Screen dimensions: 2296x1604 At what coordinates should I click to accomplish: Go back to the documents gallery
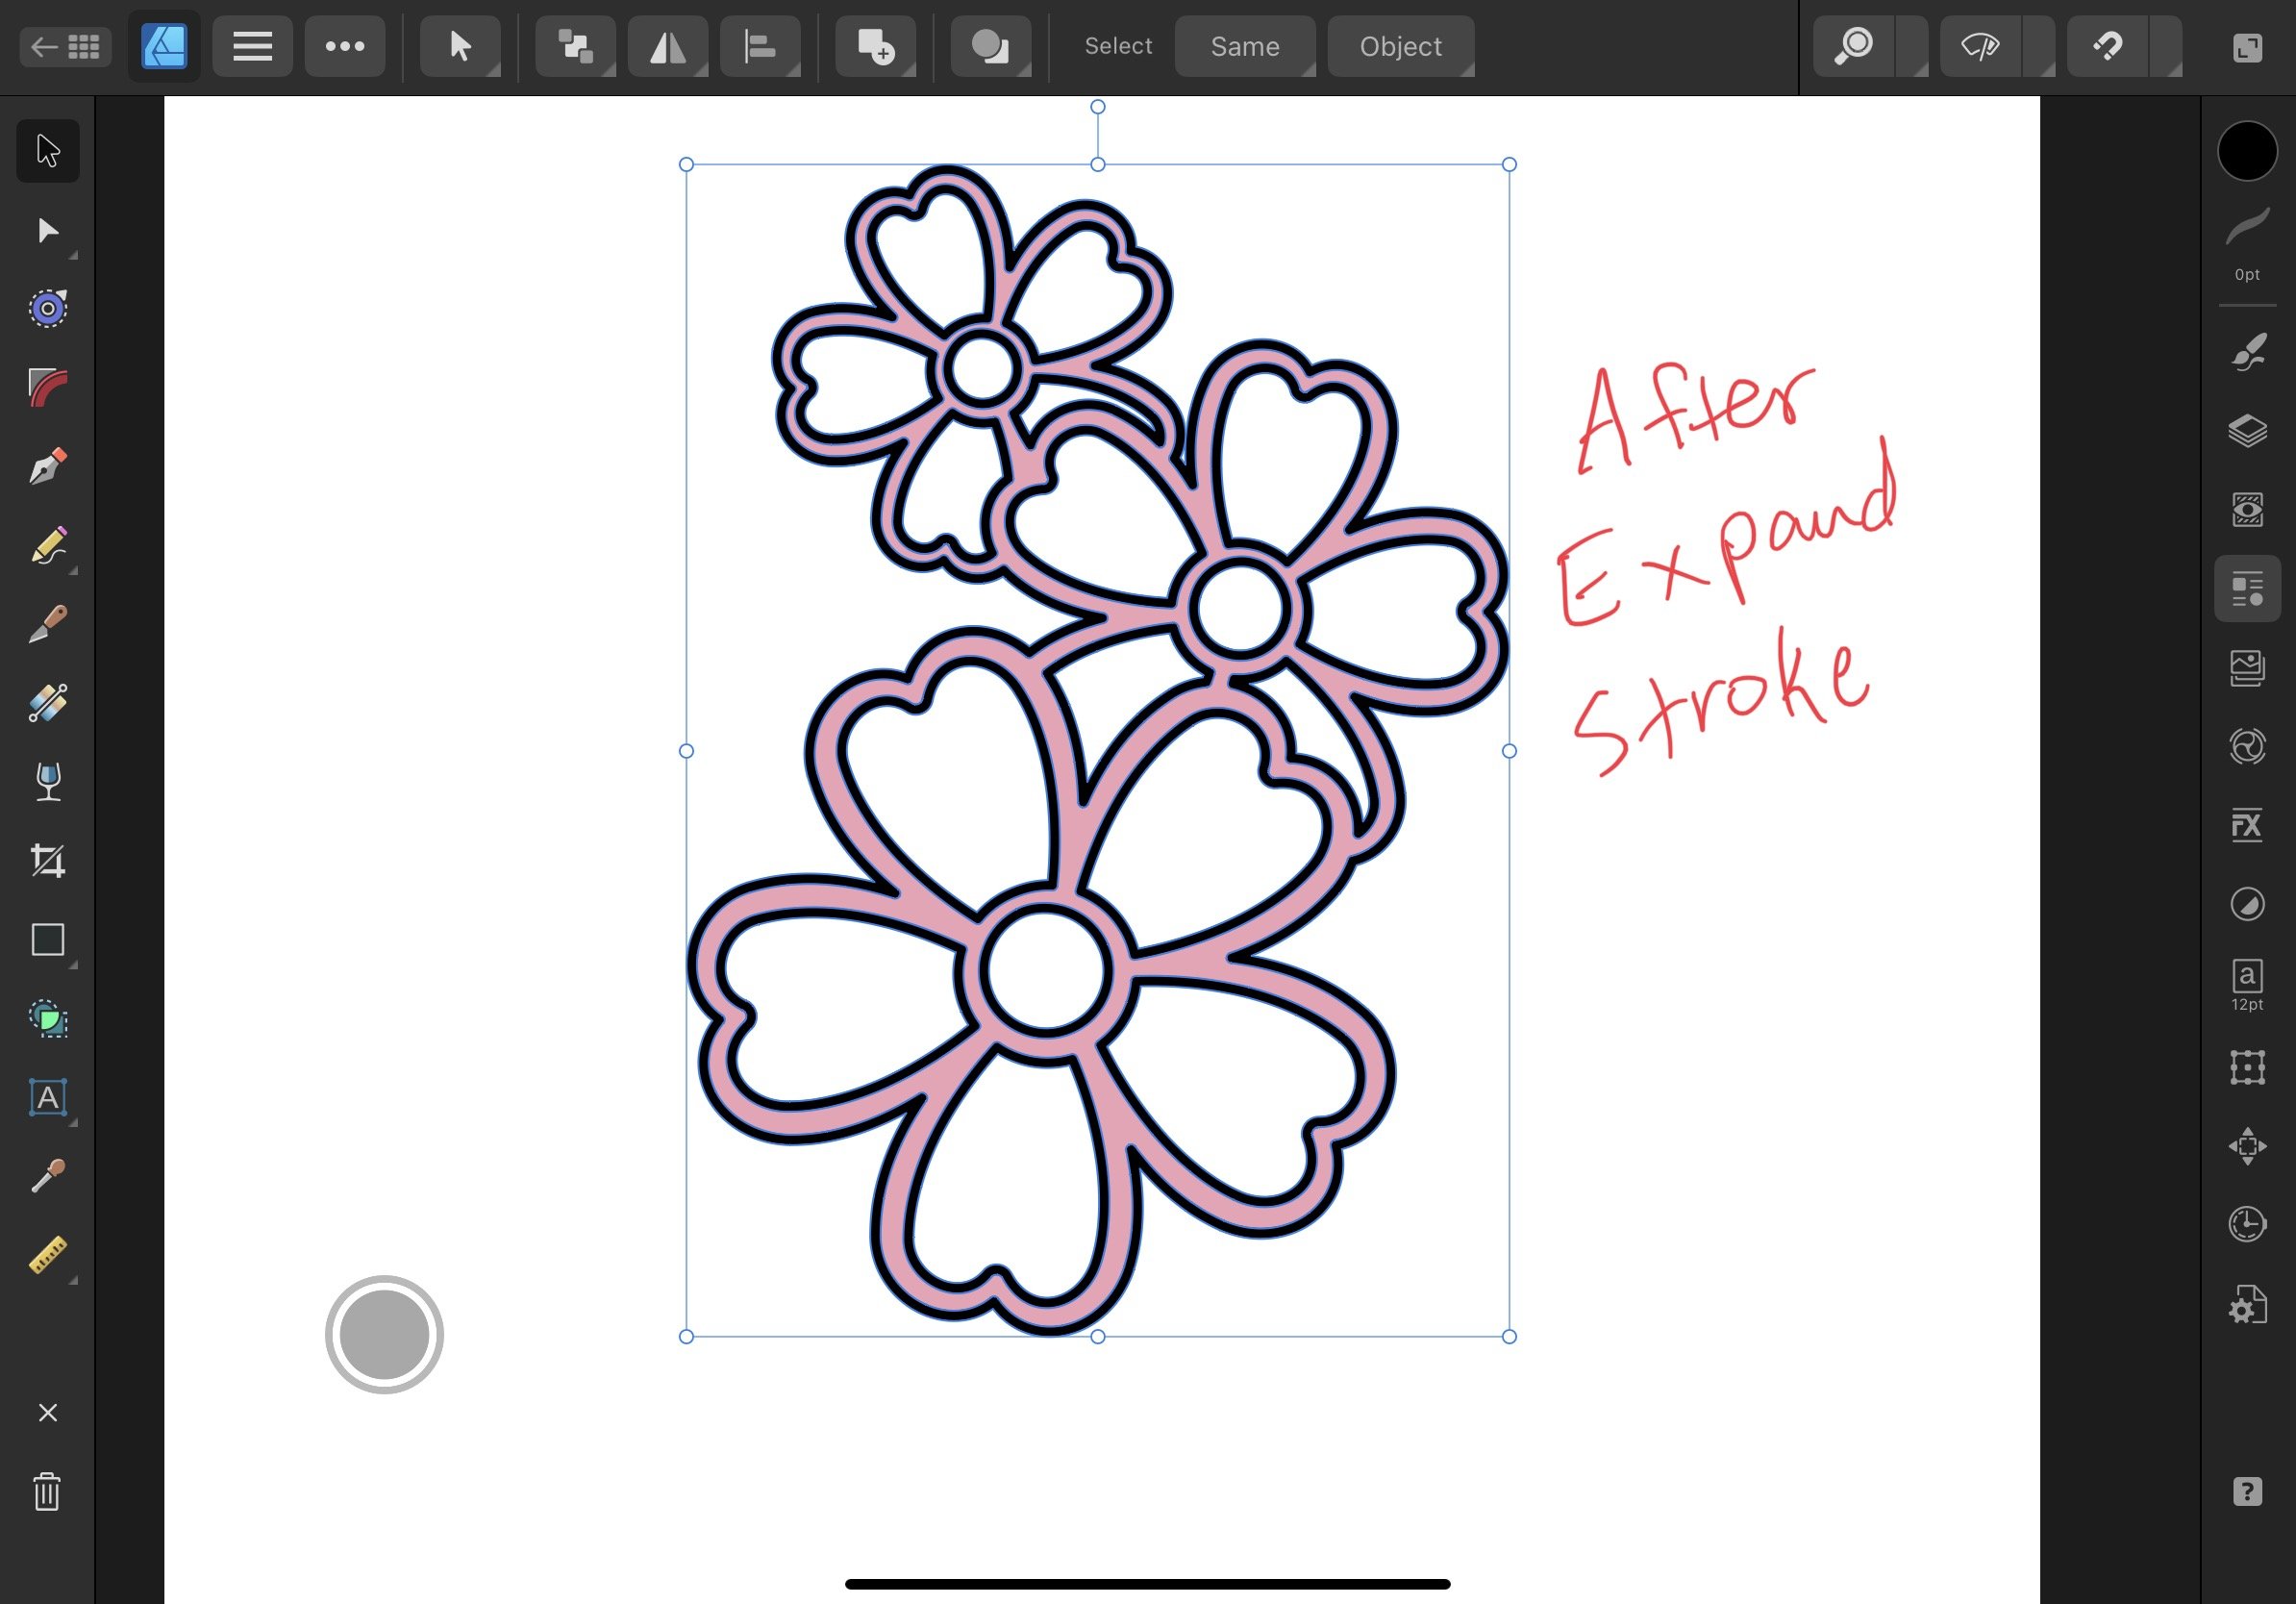(x=64, y=46)
